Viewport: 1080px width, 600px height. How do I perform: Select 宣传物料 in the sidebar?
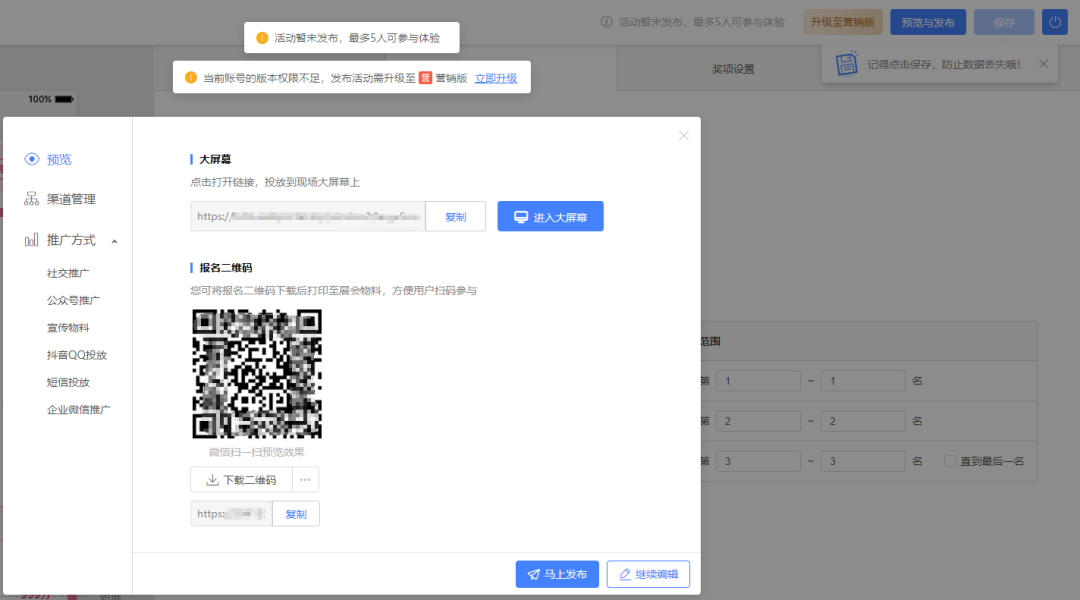(68, 328)
